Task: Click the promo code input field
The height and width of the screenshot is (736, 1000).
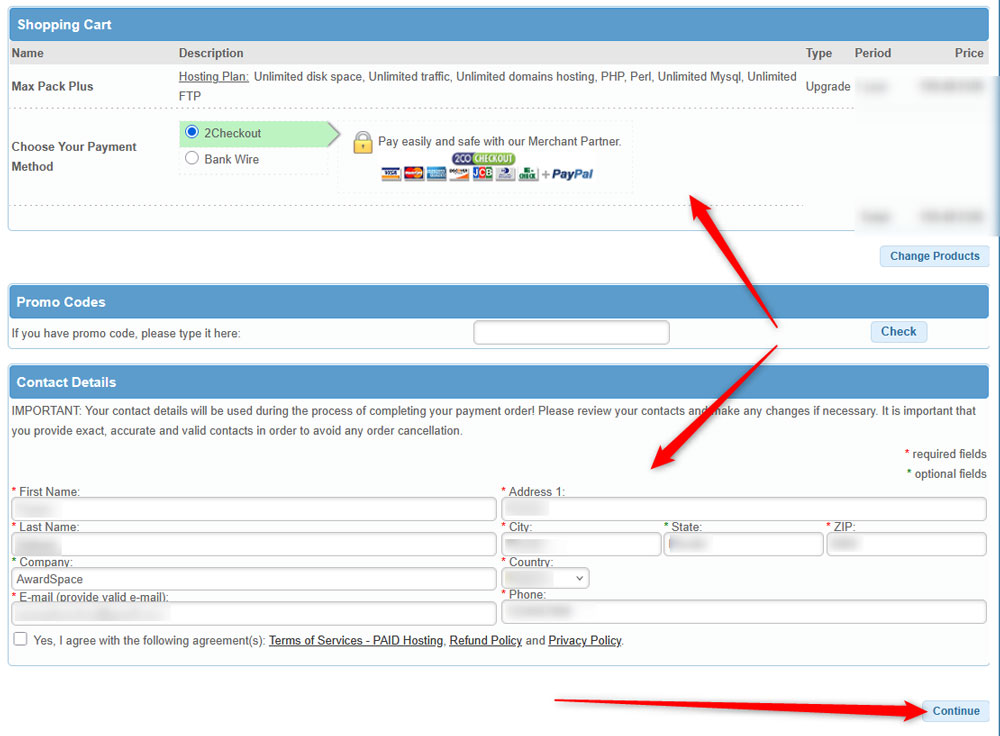Action: click(x=571, y=332)
